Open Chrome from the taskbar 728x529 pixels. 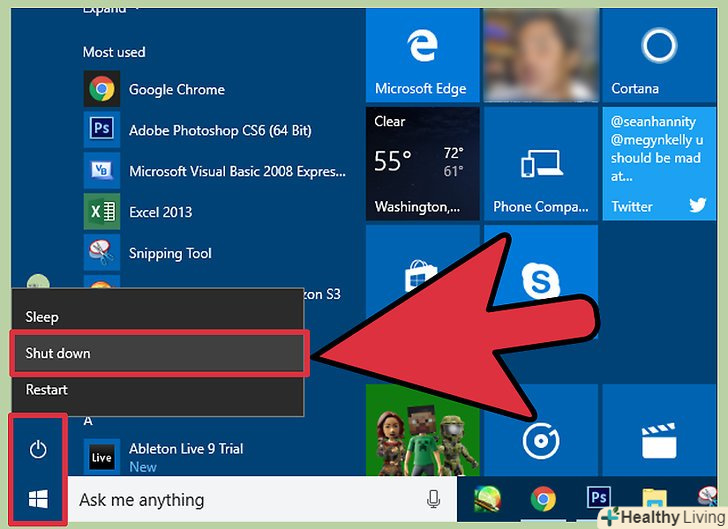(x=543, y=499)
